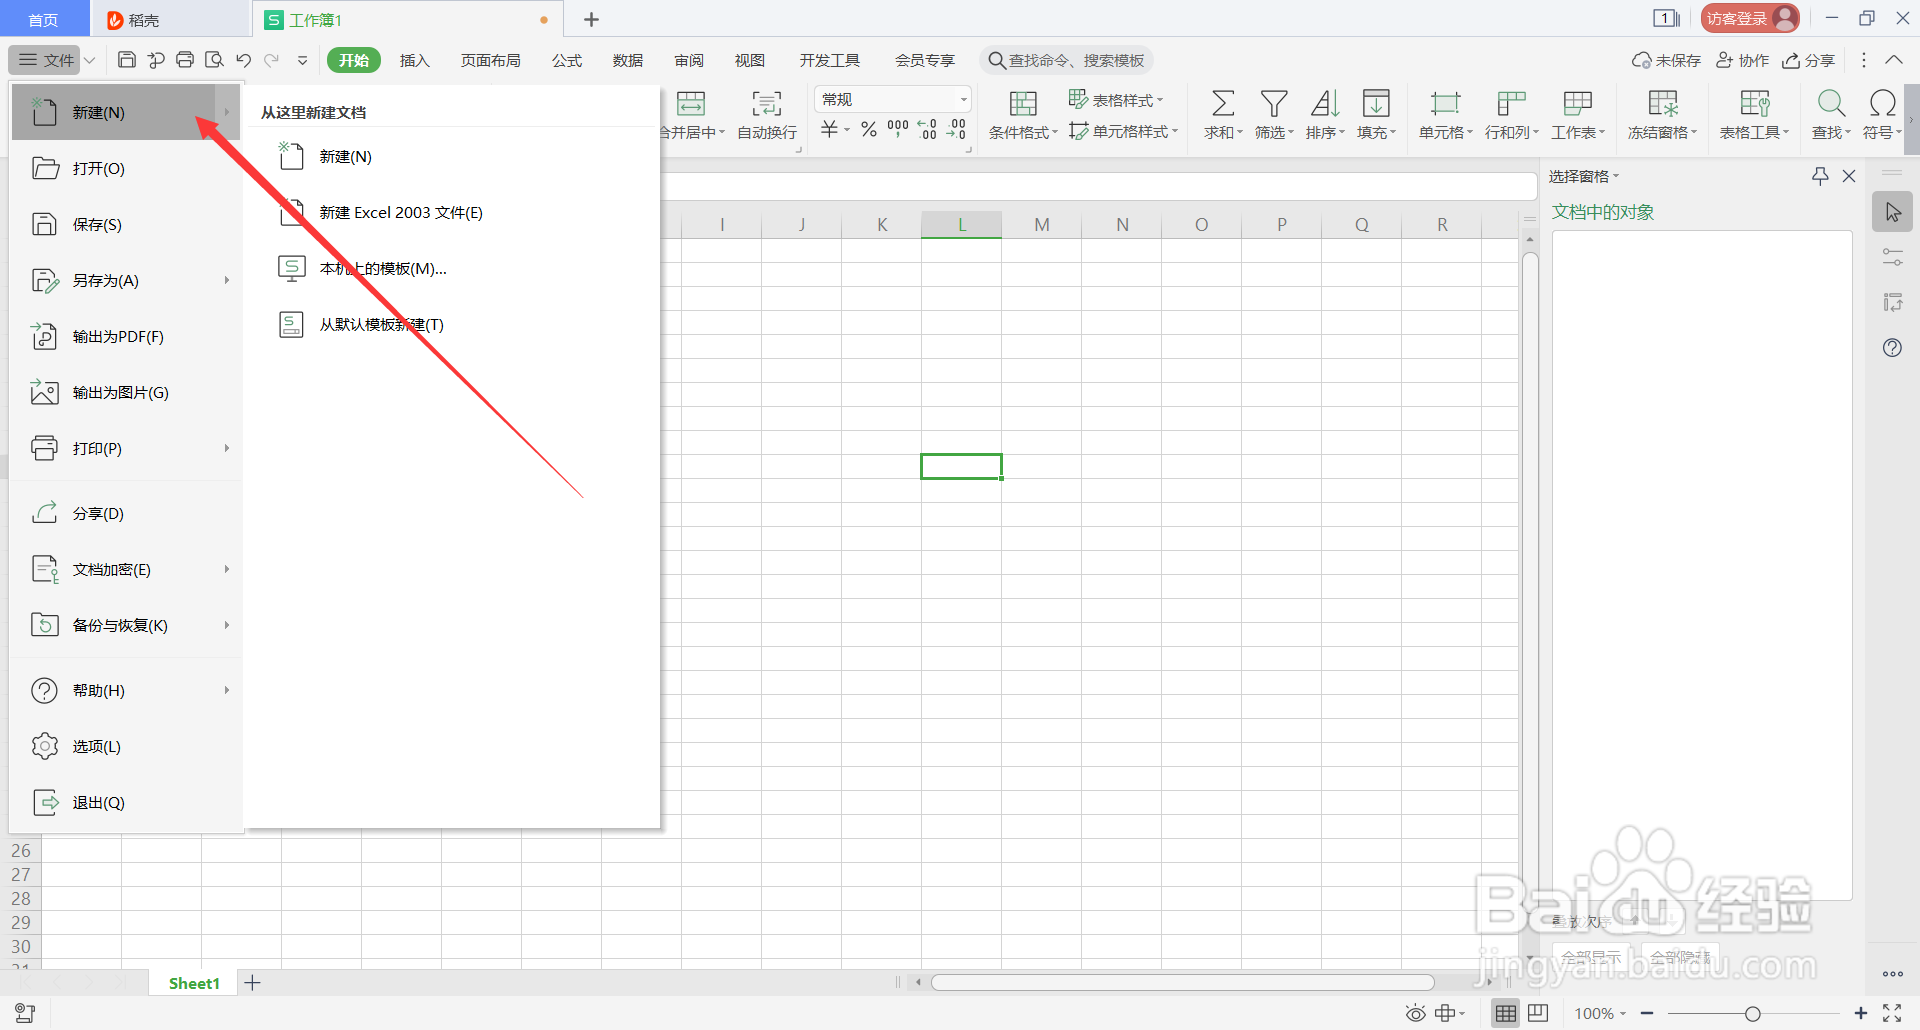Switch to the 开发工具 ribbon tab

[829, 60]
